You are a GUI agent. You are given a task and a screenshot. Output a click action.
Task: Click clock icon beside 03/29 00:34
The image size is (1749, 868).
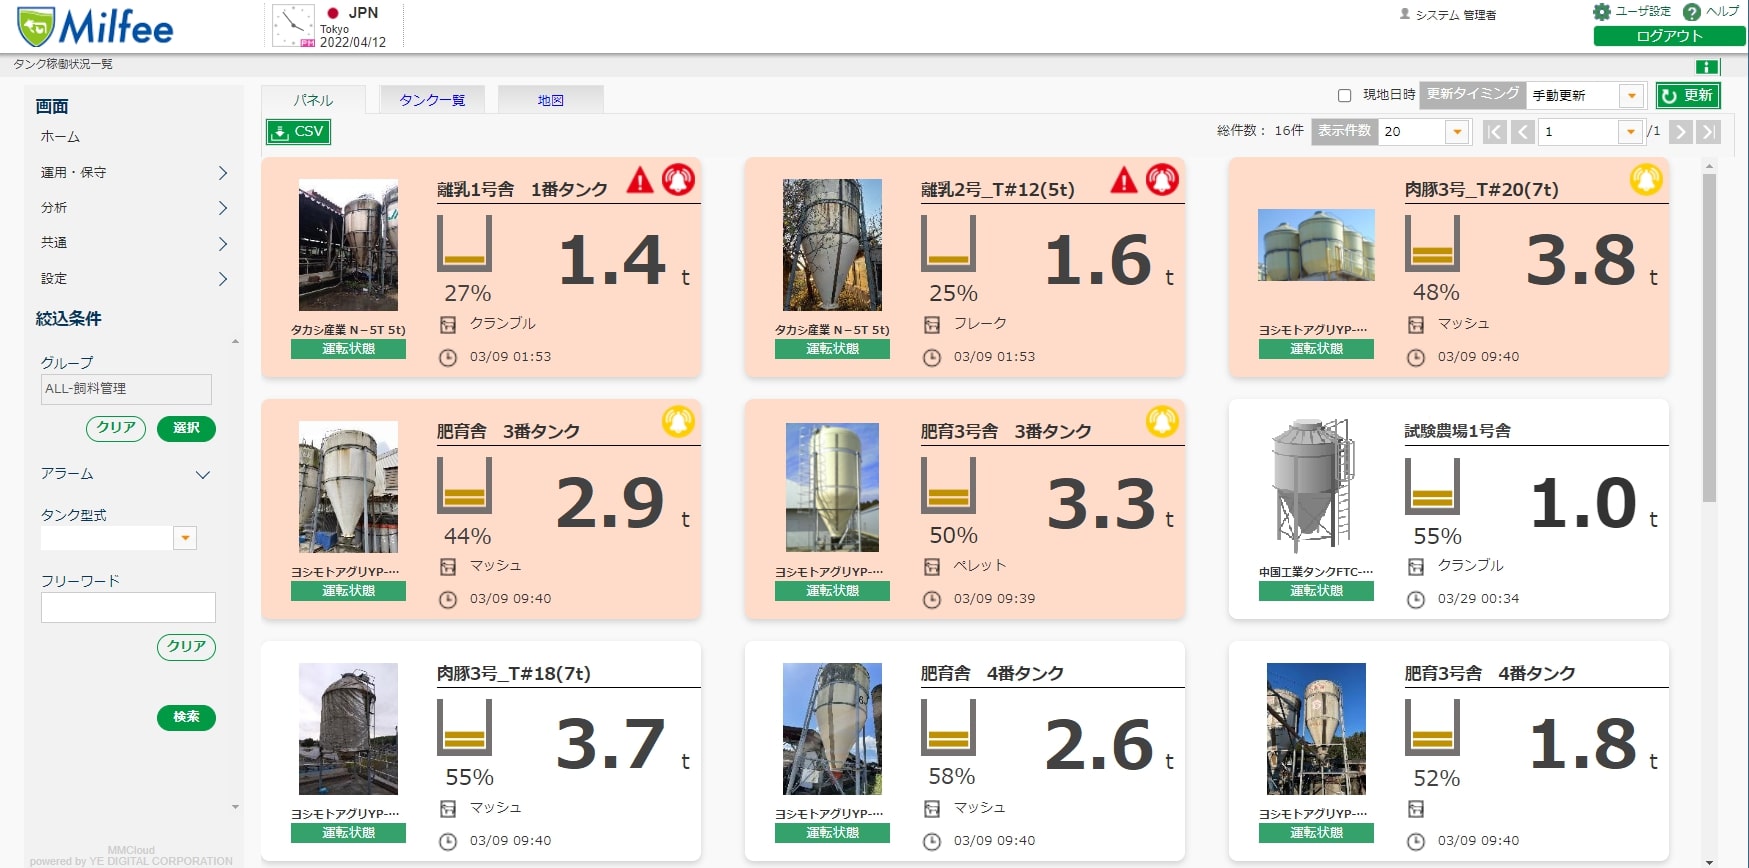(x=1416, y=600)
